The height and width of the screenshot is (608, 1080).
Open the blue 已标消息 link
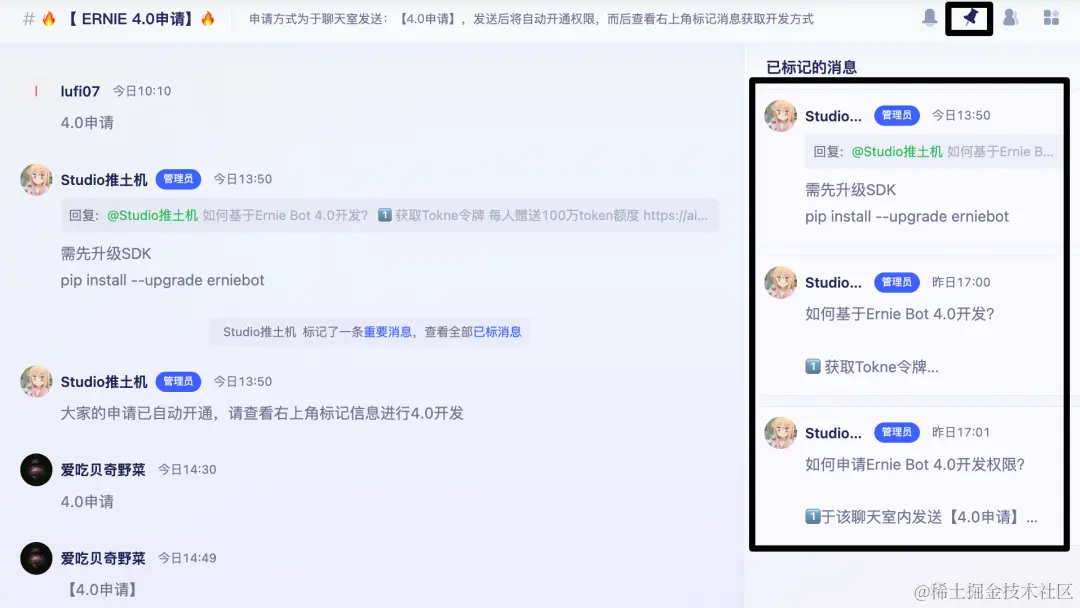point(498,331)
